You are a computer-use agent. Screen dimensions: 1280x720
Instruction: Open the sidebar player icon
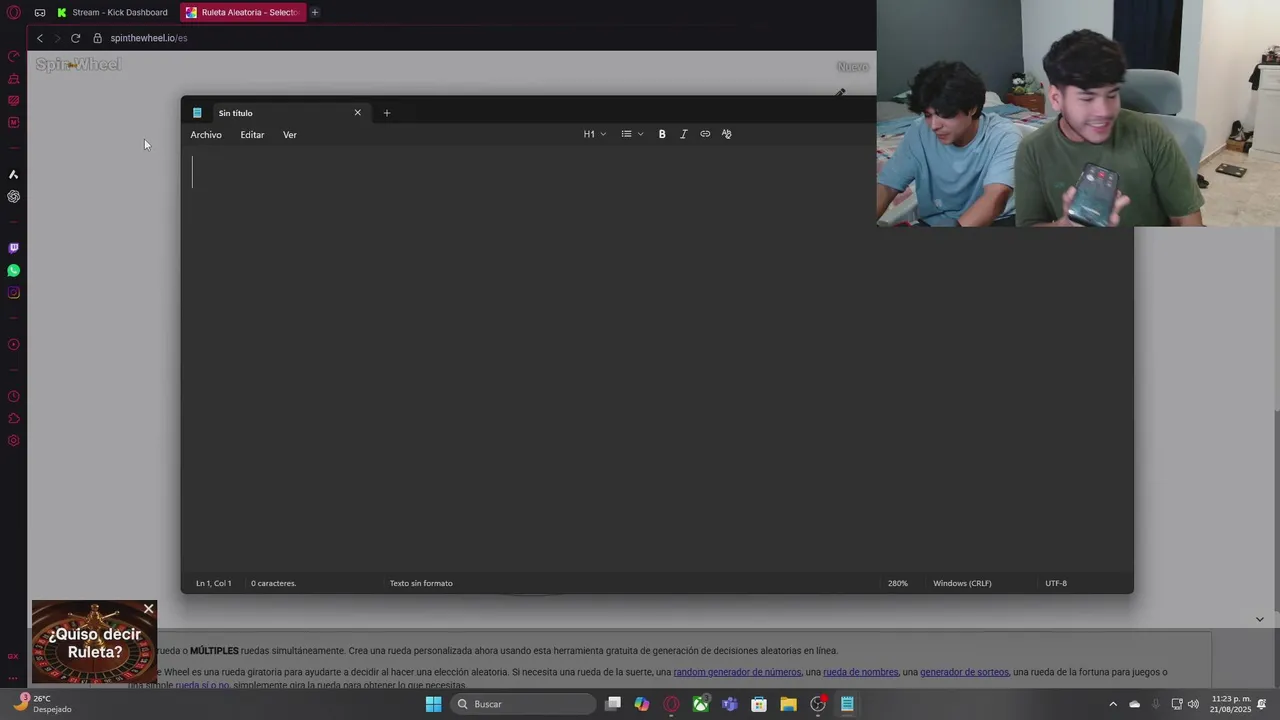point(13,345)
